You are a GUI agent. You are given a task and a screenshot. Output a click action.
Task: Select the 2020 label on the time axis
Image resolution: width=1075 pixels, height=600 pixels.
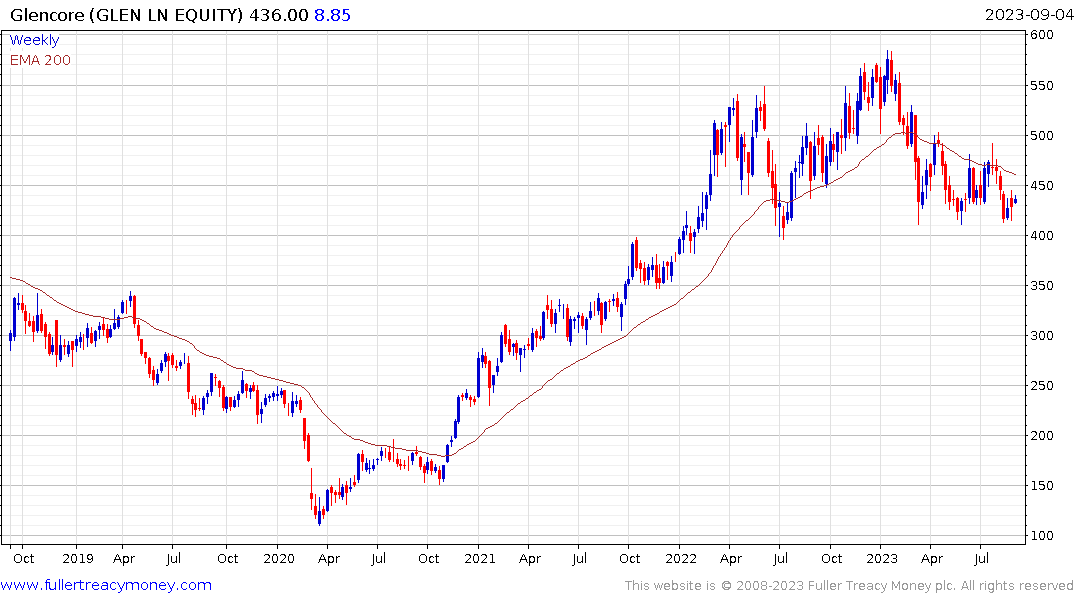279,559
